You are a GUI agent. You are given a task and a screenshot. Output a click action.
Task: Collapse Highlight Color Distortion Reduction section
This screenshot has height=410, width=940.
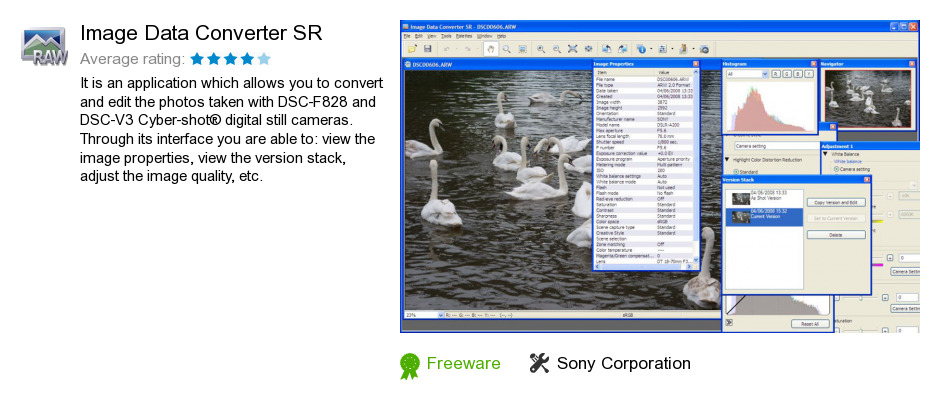727,159
